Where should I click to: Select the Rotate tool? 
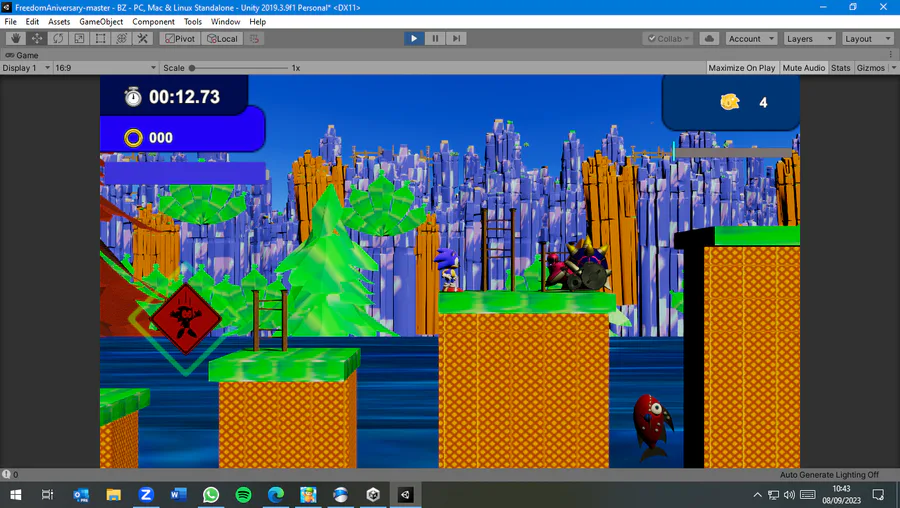click(x=58, y=38)
